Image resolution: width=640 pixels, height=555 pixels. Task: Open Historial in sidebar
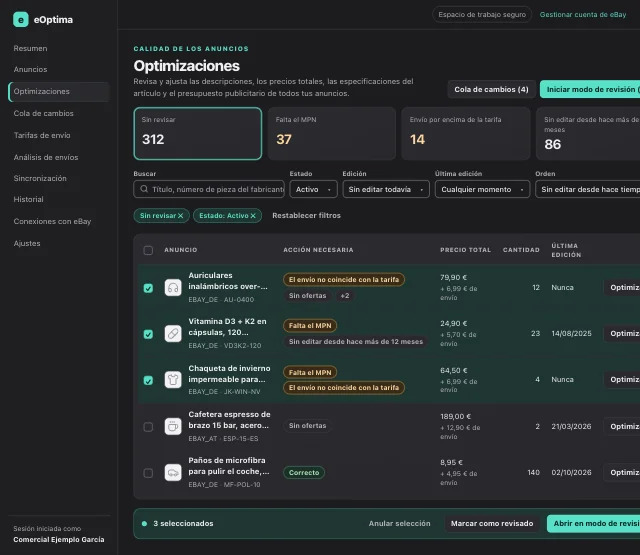29,199
